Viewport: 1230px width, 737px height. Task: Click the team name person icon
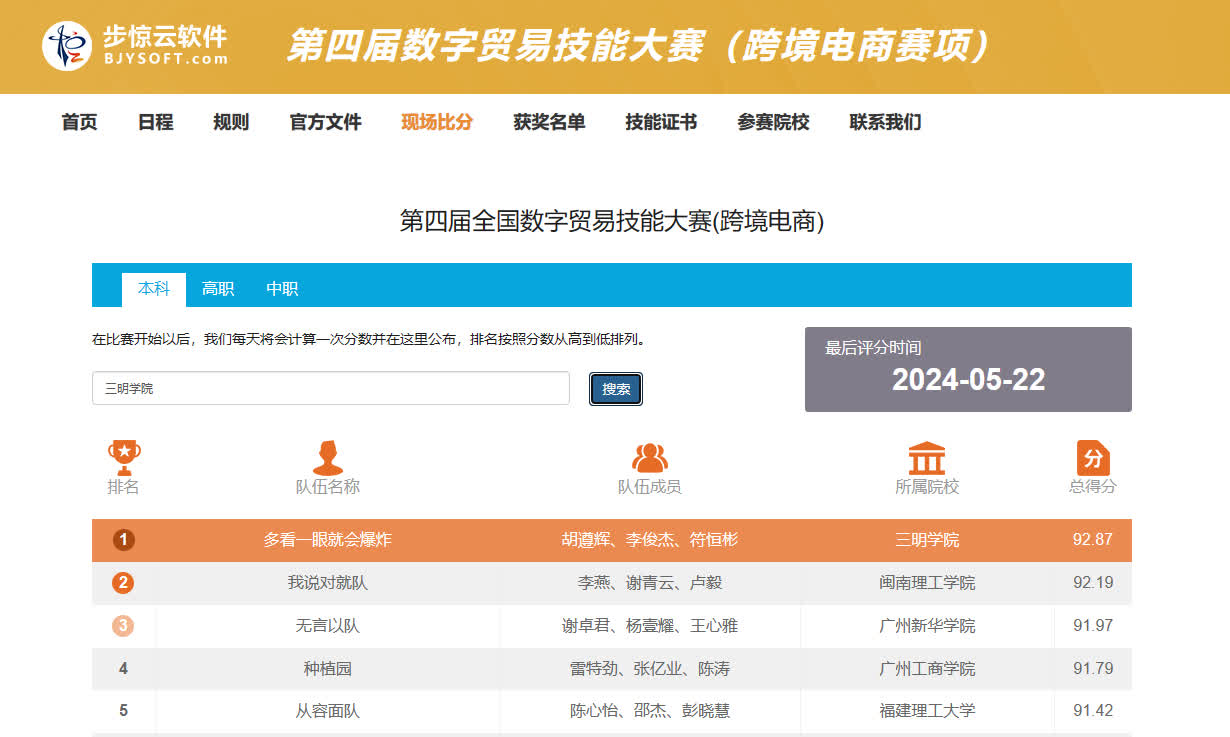(327, 458)
